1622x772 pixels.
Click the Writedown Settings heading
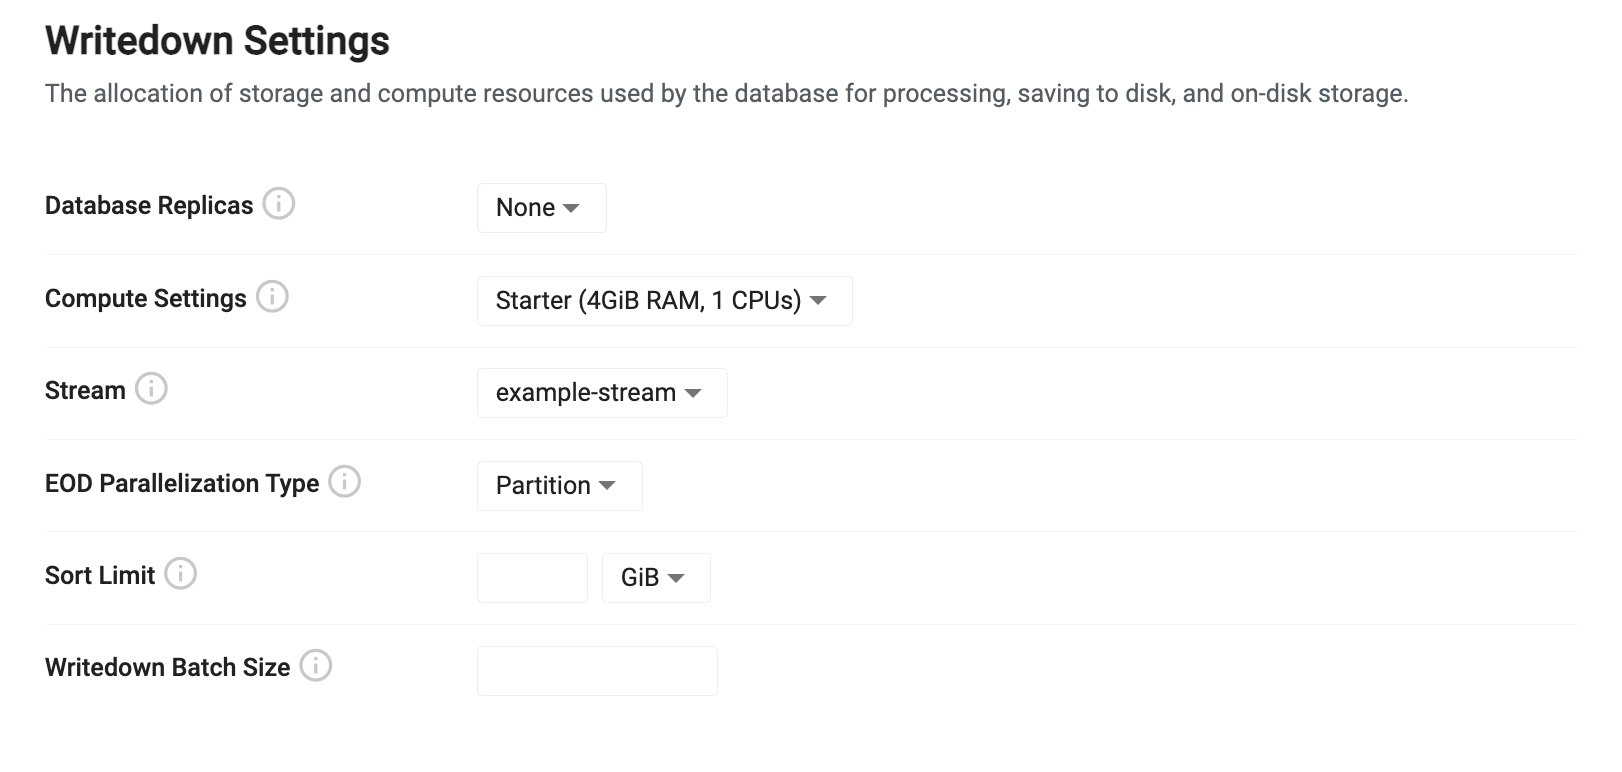click(217, 41)
